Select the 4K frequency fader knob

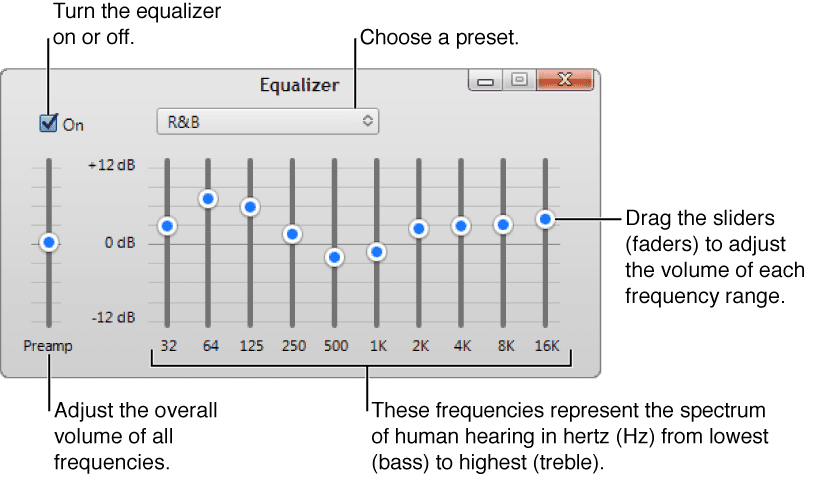pos(460,226)
